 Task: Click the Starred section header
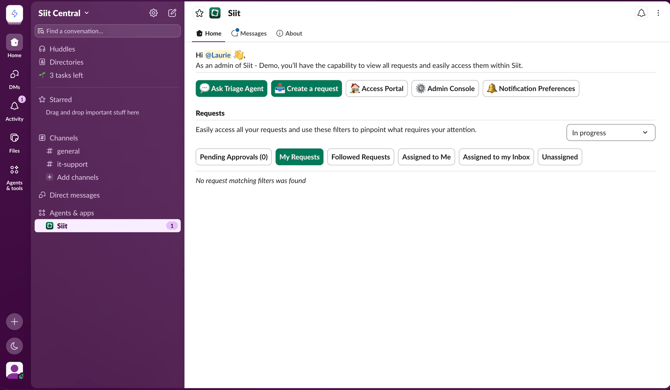pos(60,100)
